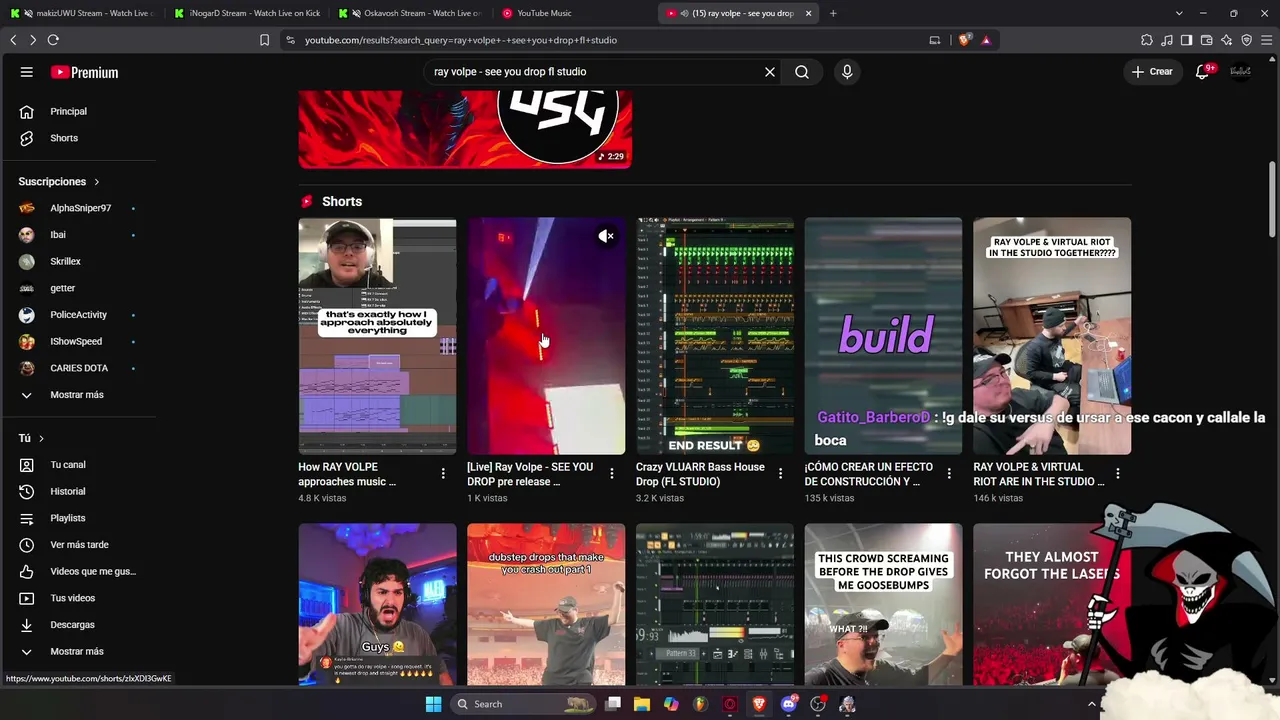
Task: Play the red video thumbnail showing 2:29
Action: coord(465,129)
